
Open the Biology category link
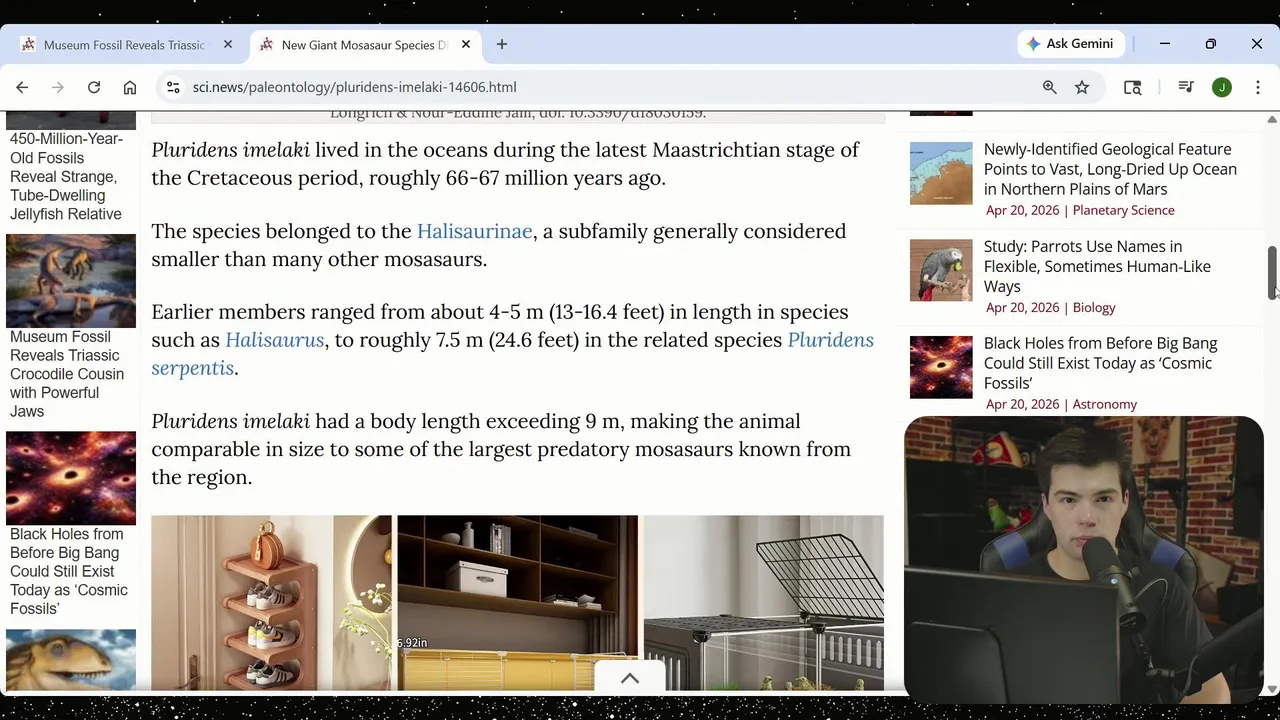1094,307
